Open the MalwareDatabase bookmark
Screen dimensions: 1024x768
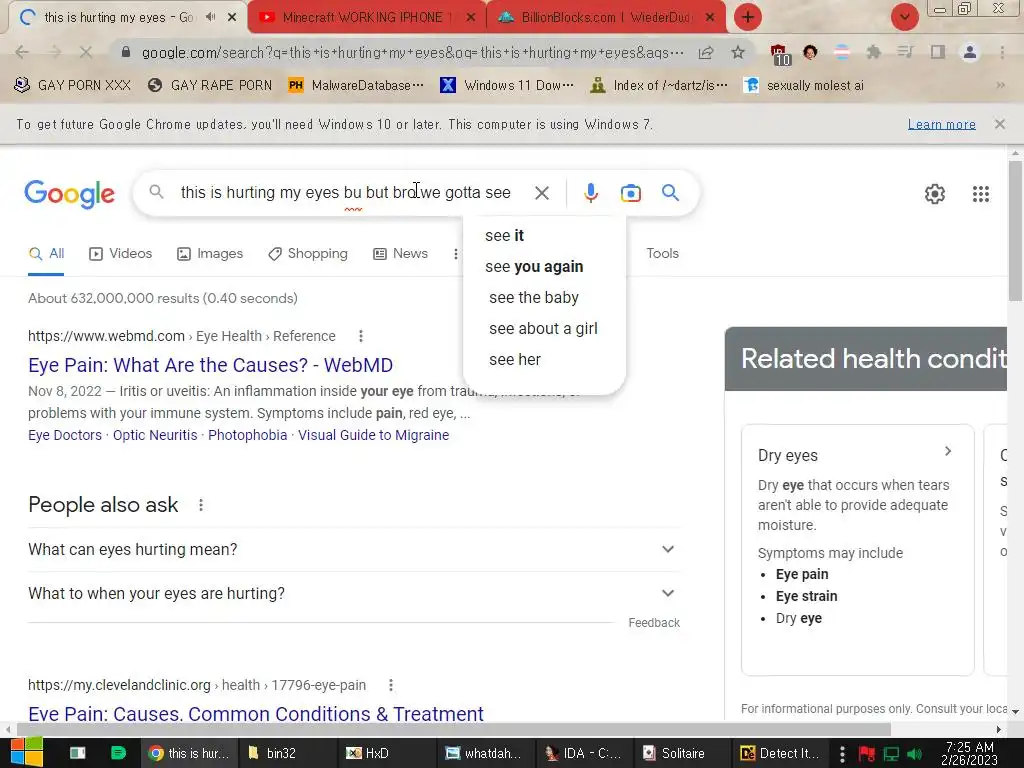click(x=356, y=86)
